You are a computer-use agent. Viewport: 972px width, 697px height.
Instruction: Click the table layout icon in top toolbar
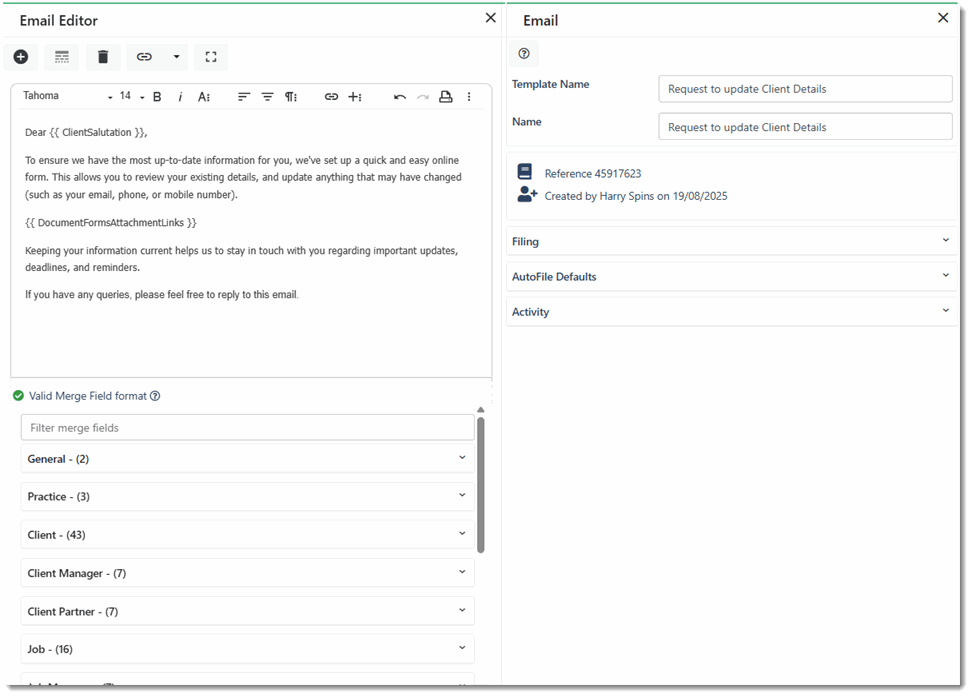click(61, 57)
